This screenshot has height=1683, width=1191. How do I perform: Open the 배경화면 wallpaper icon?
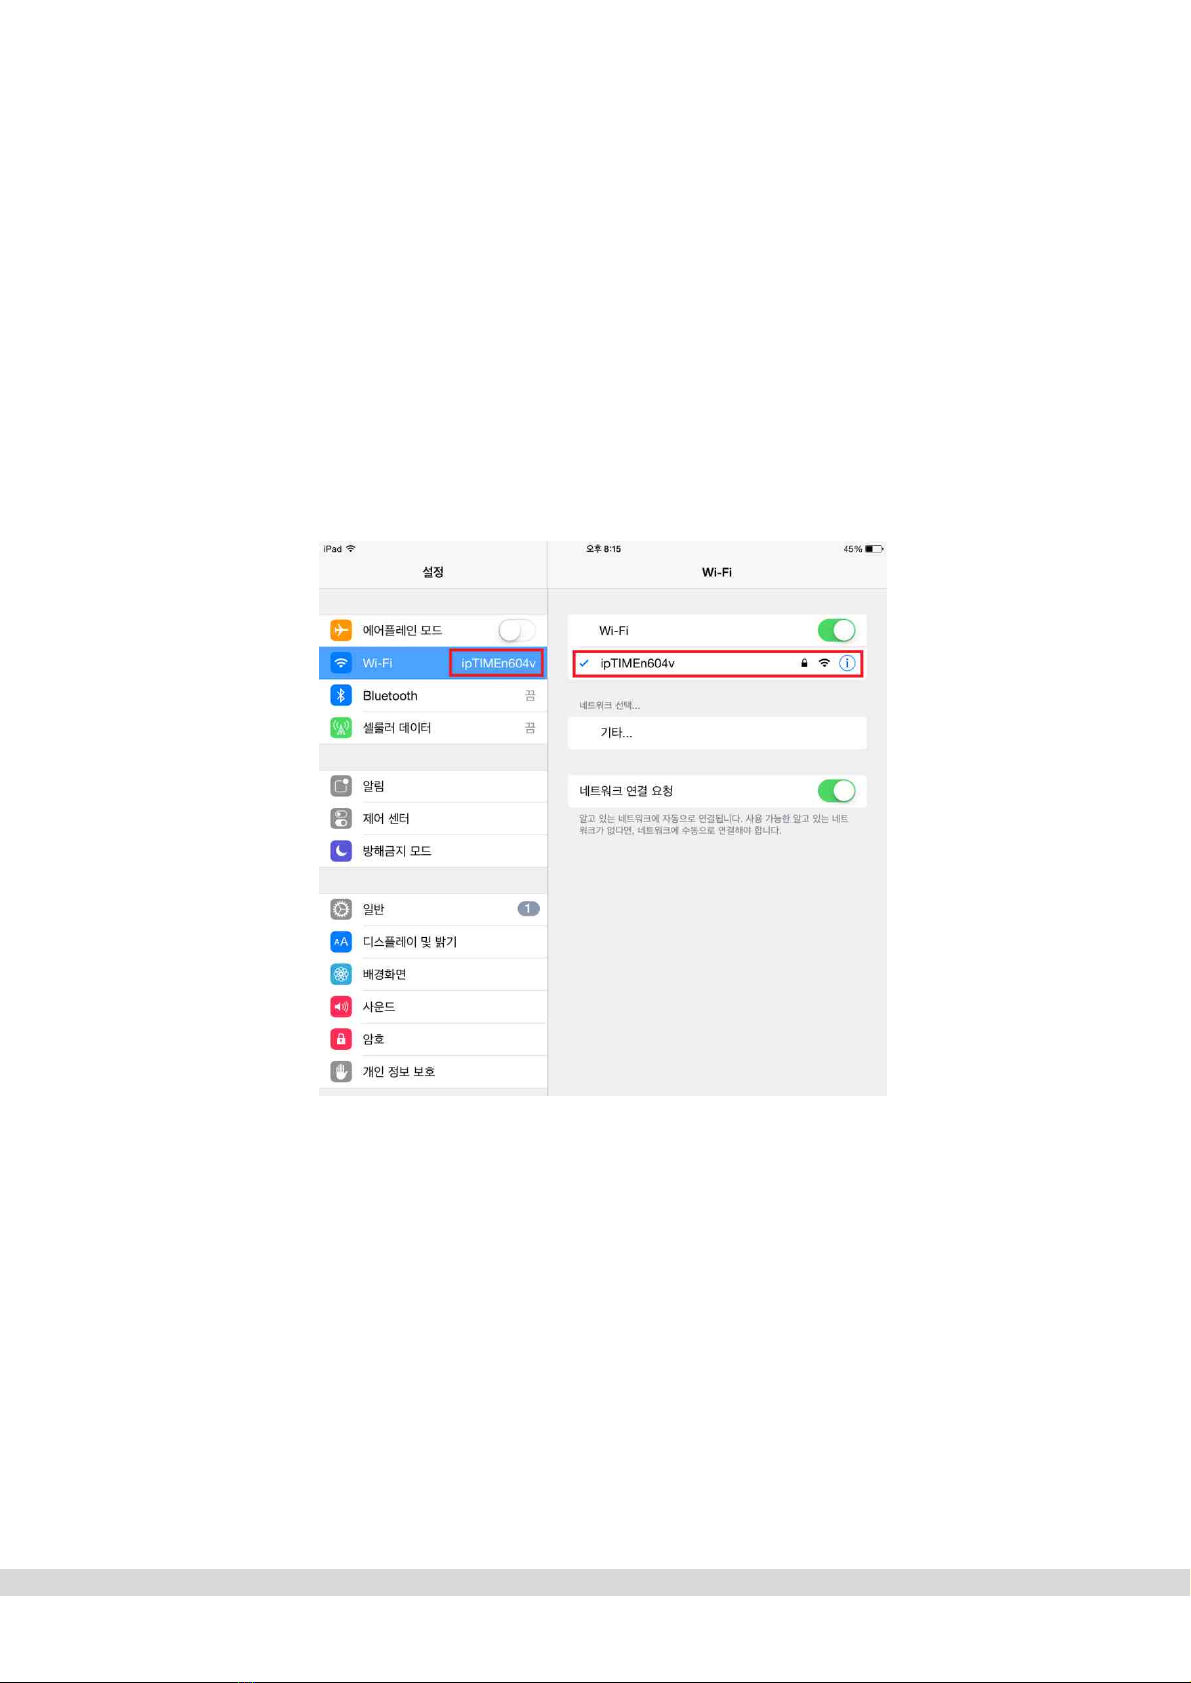pos(341,974)
